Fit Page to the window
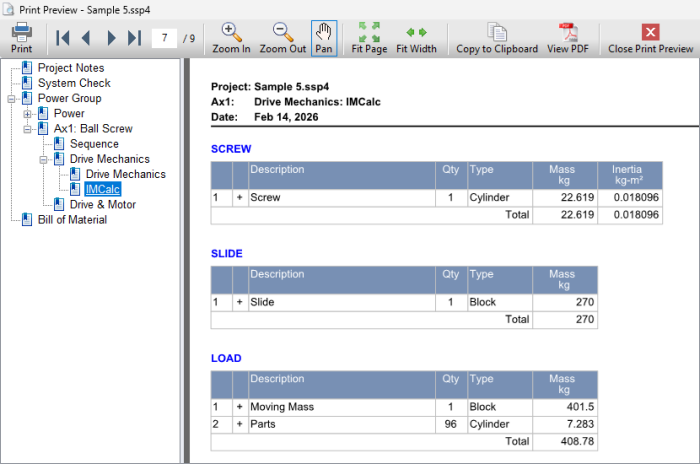700x464 pixels. tap(369, 37)
